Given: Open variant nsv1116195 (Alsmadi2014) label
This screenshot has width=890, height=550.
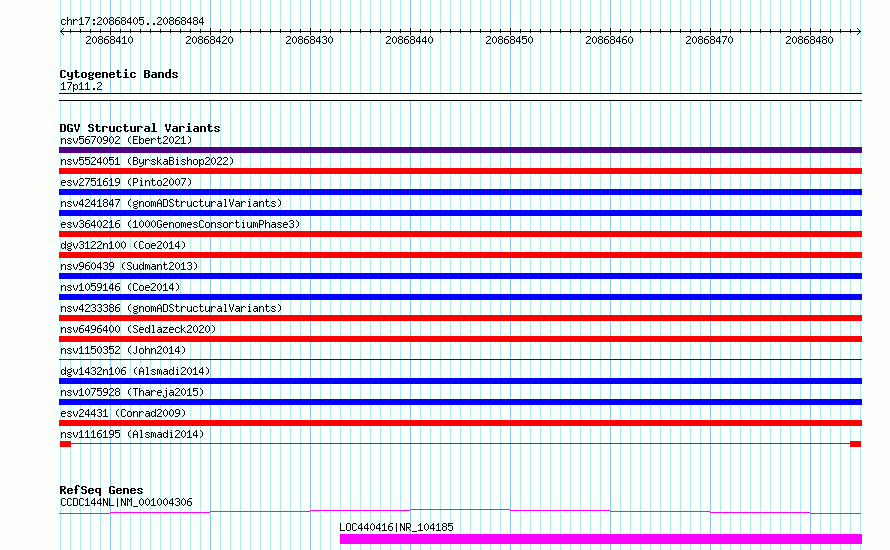Looking at the screenshot, I should 132,434.
